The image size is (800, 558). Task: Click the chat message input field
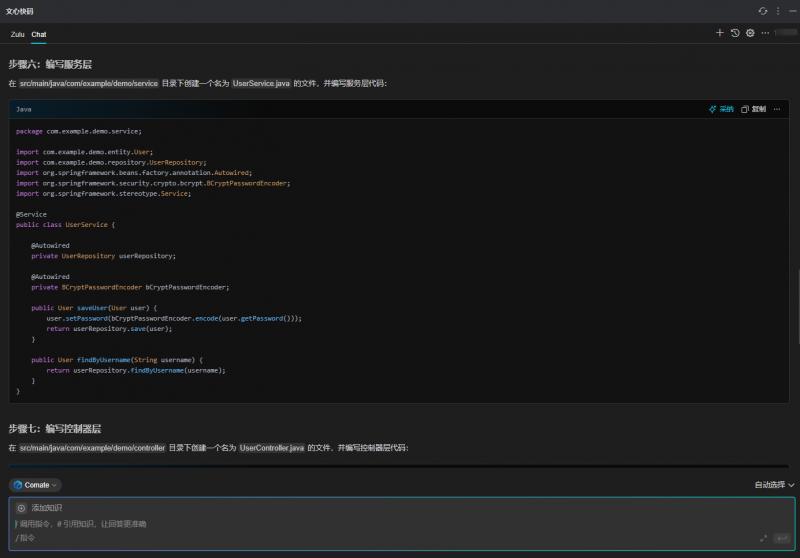click(380, 524)
